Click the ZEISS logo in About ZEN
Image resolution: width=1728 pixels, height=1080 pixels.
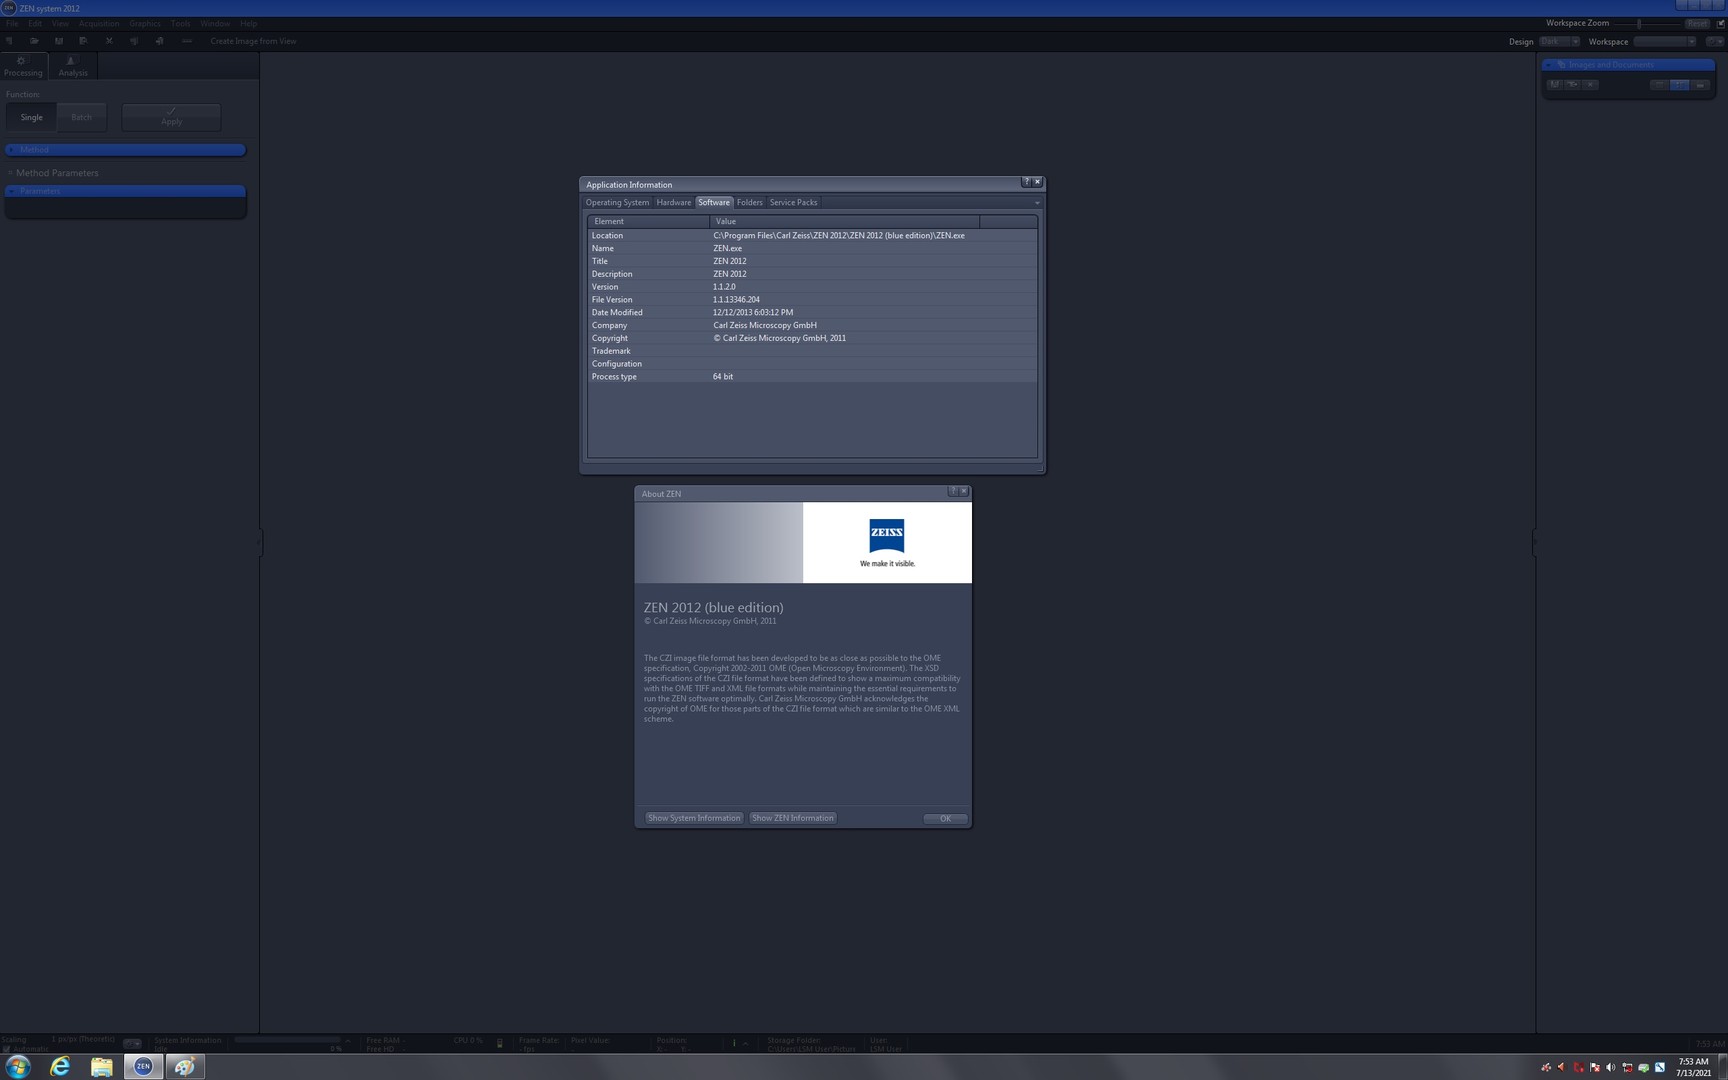[x=886, y=535]
